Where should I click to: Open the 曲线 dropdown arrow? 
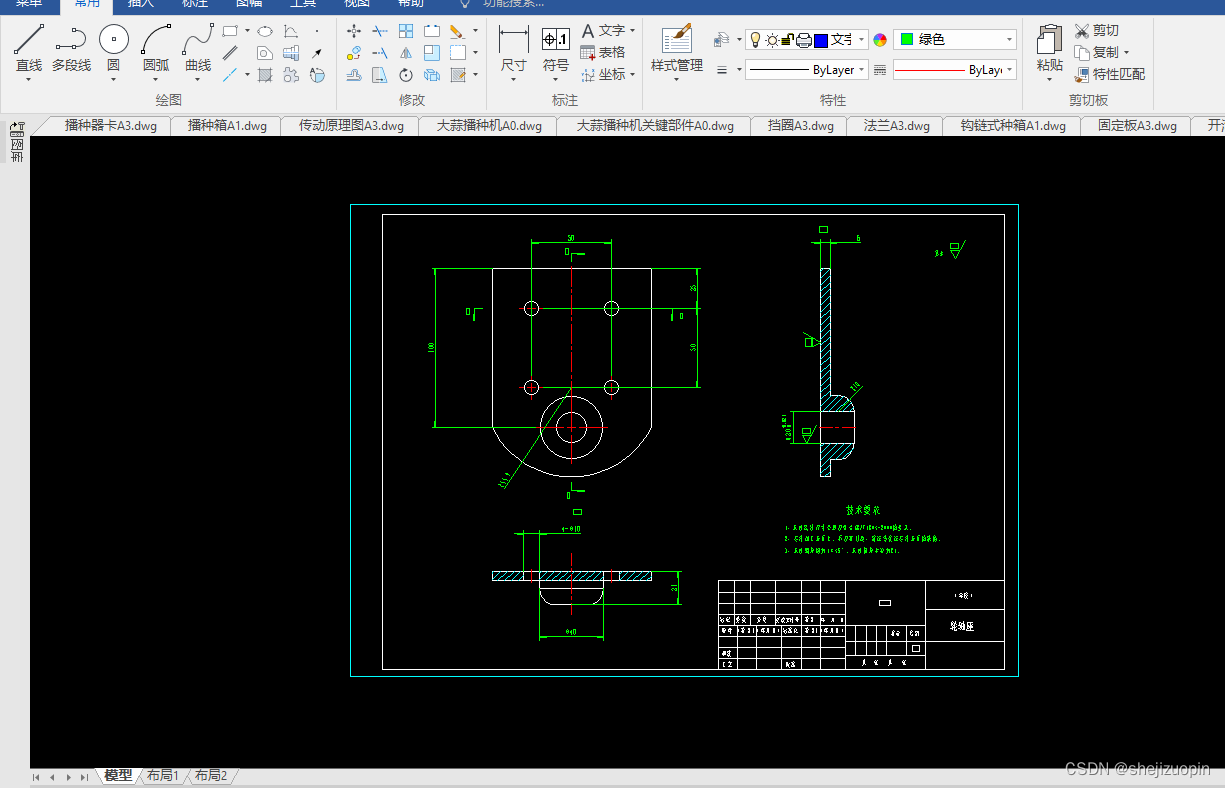pyautogui.click(x=198, y=79)
